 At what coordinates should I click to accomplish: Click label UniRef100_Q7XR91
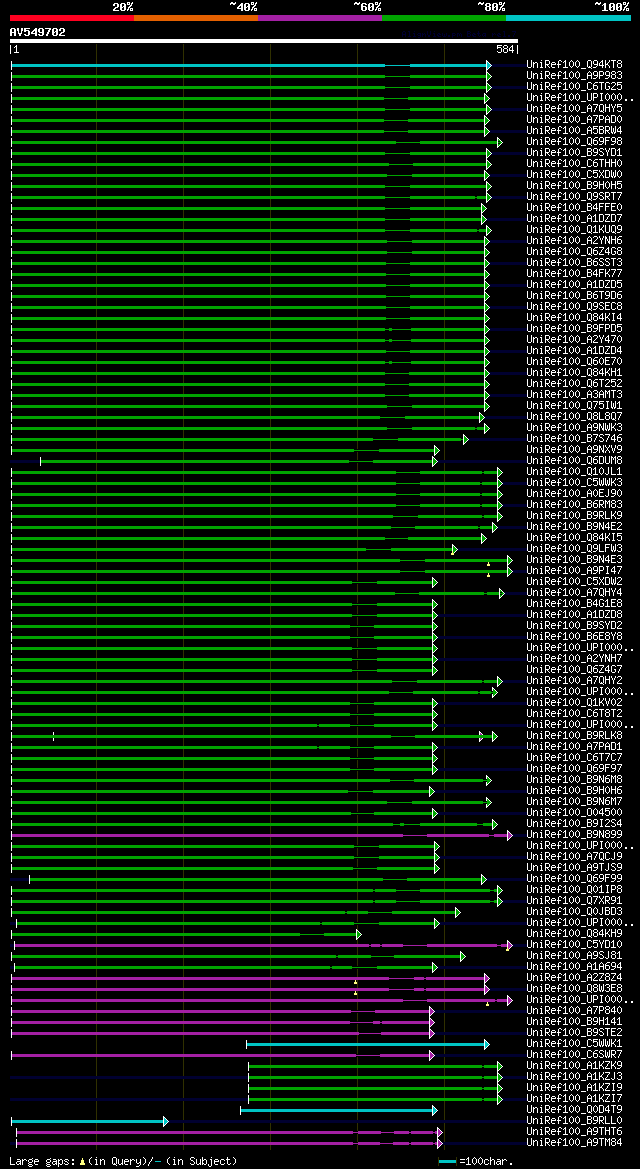pyautogui.click(x=574, y=901)
